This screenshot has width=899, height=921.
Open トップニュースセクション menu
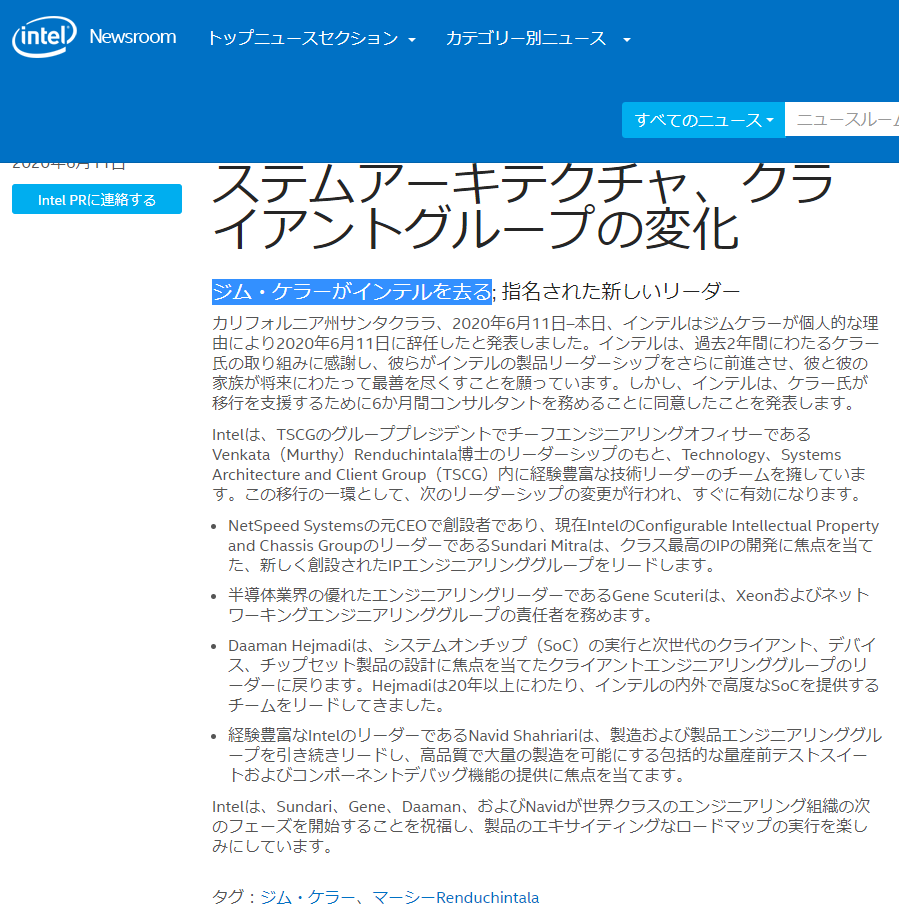[x=302, y=39]
